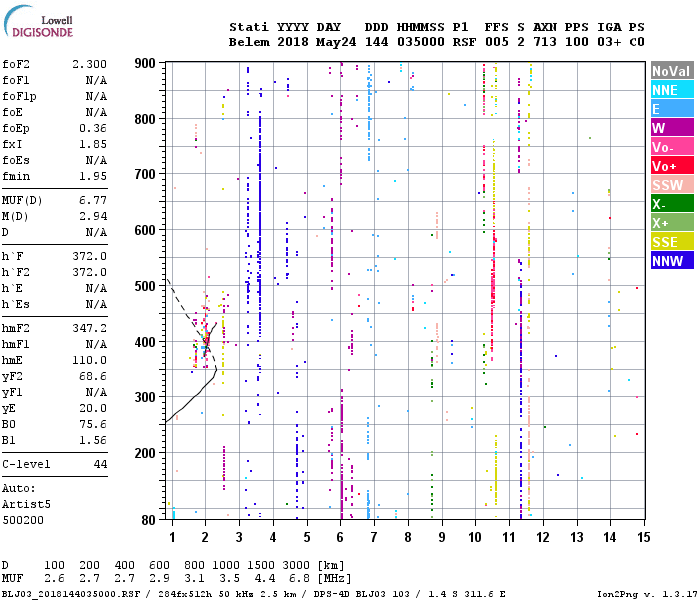Click the X+ light green legend swatch

click(672, 223)
